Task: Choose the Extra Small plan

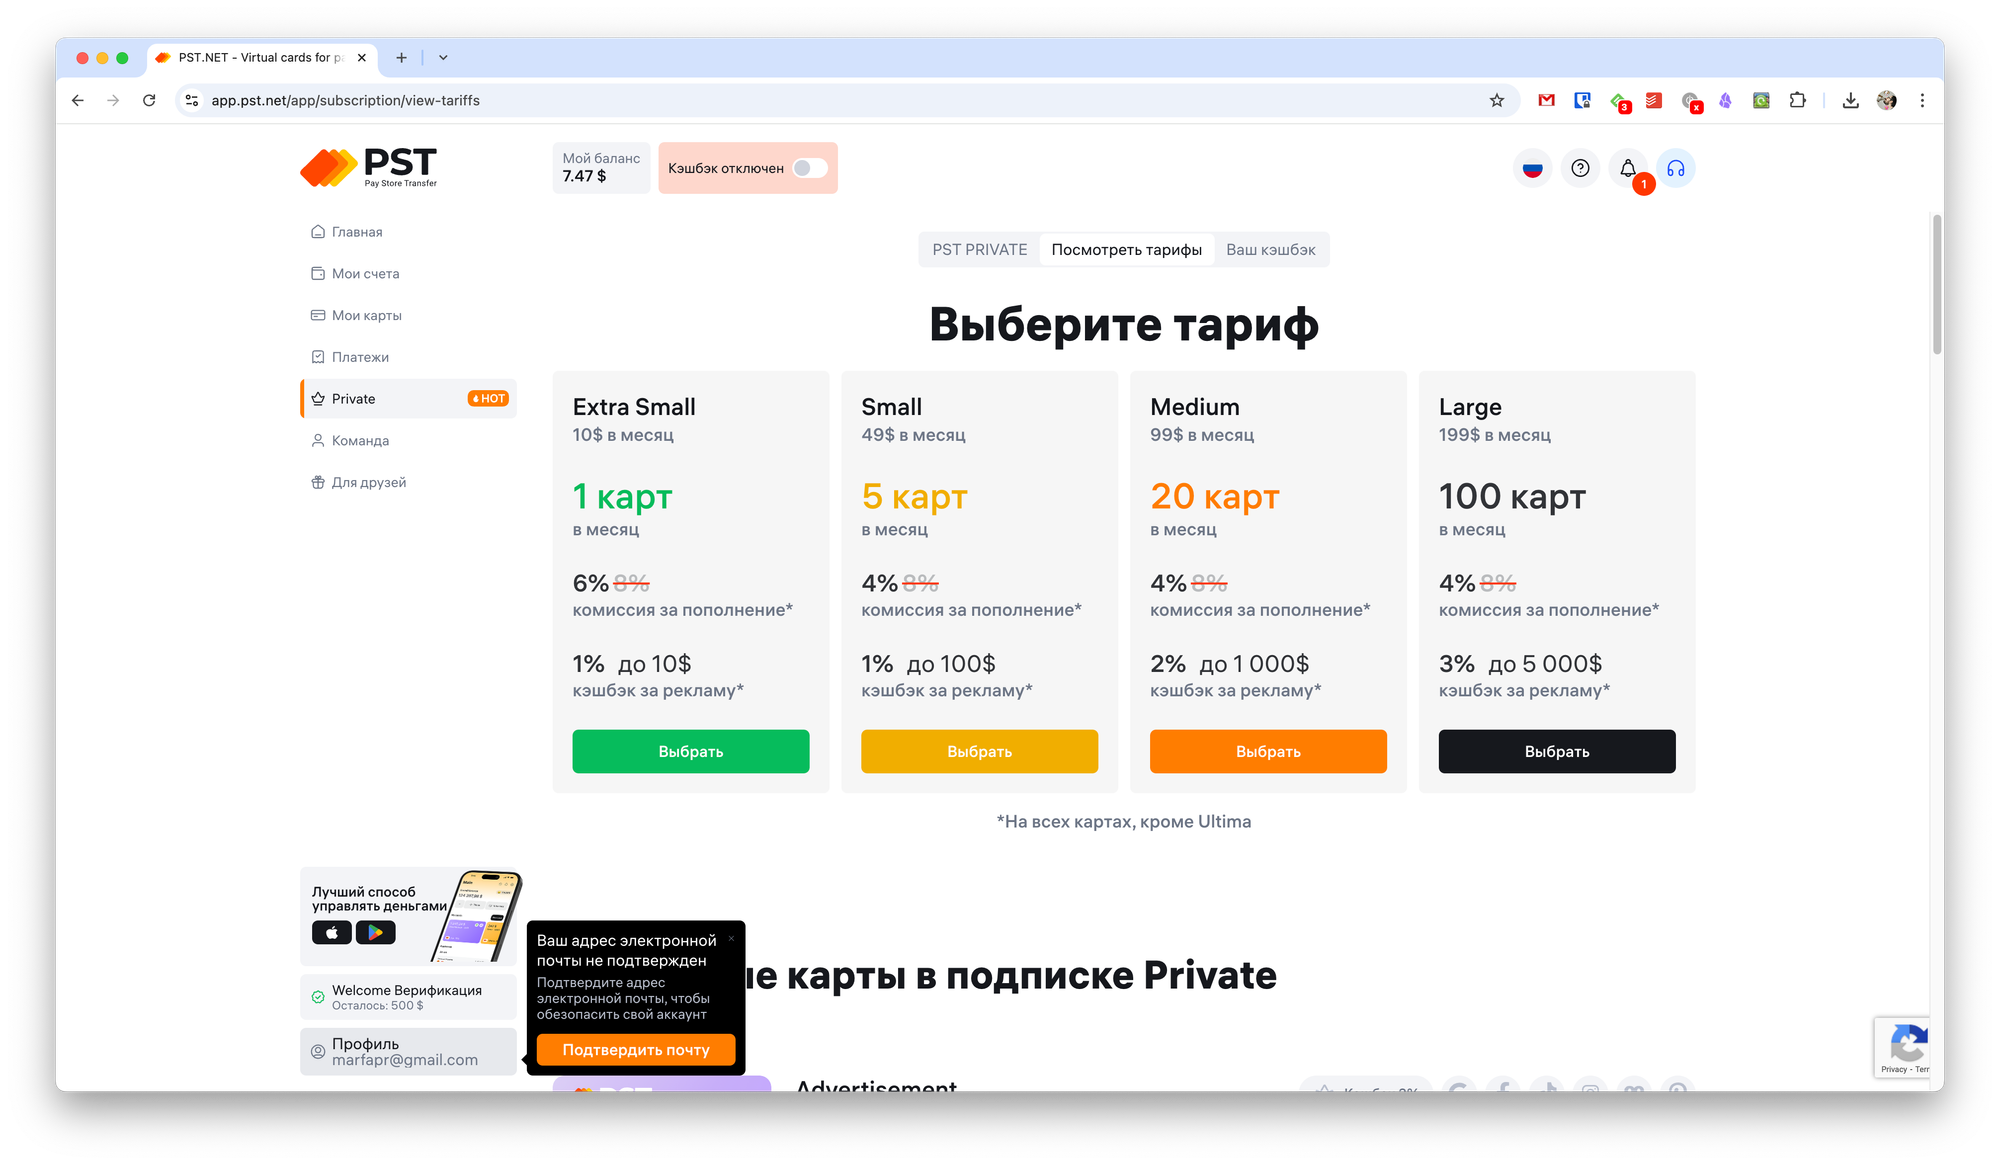Action: [690, 751]
